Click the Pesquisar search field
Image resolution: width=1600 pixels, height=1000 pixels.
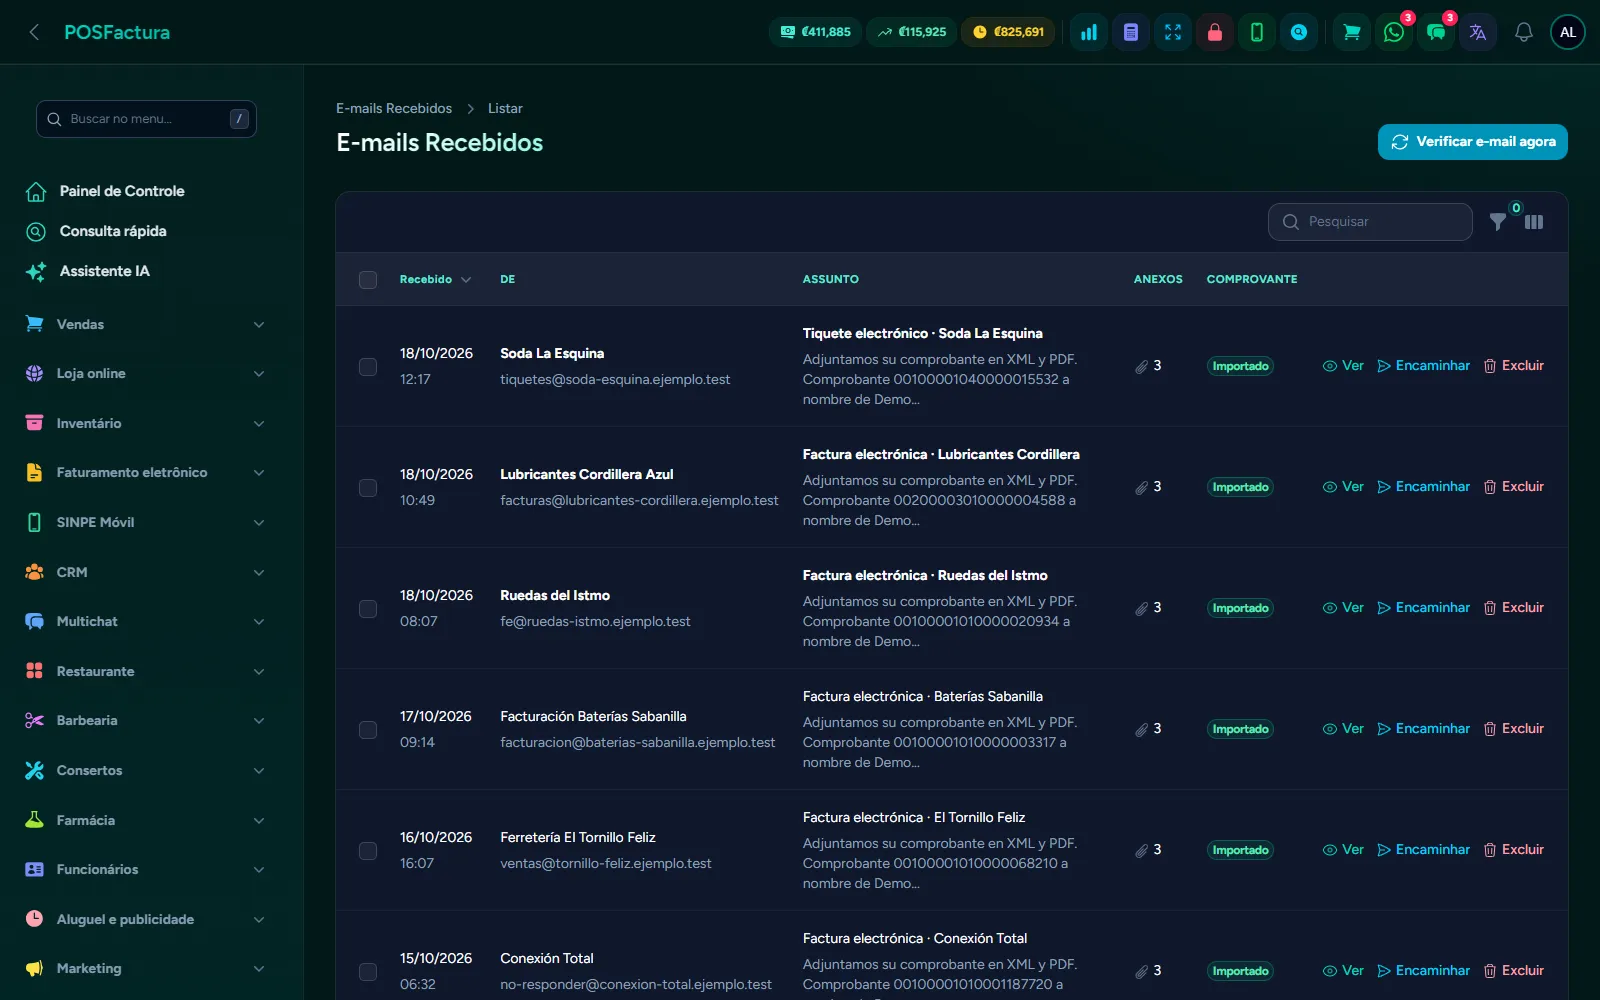1370,222
